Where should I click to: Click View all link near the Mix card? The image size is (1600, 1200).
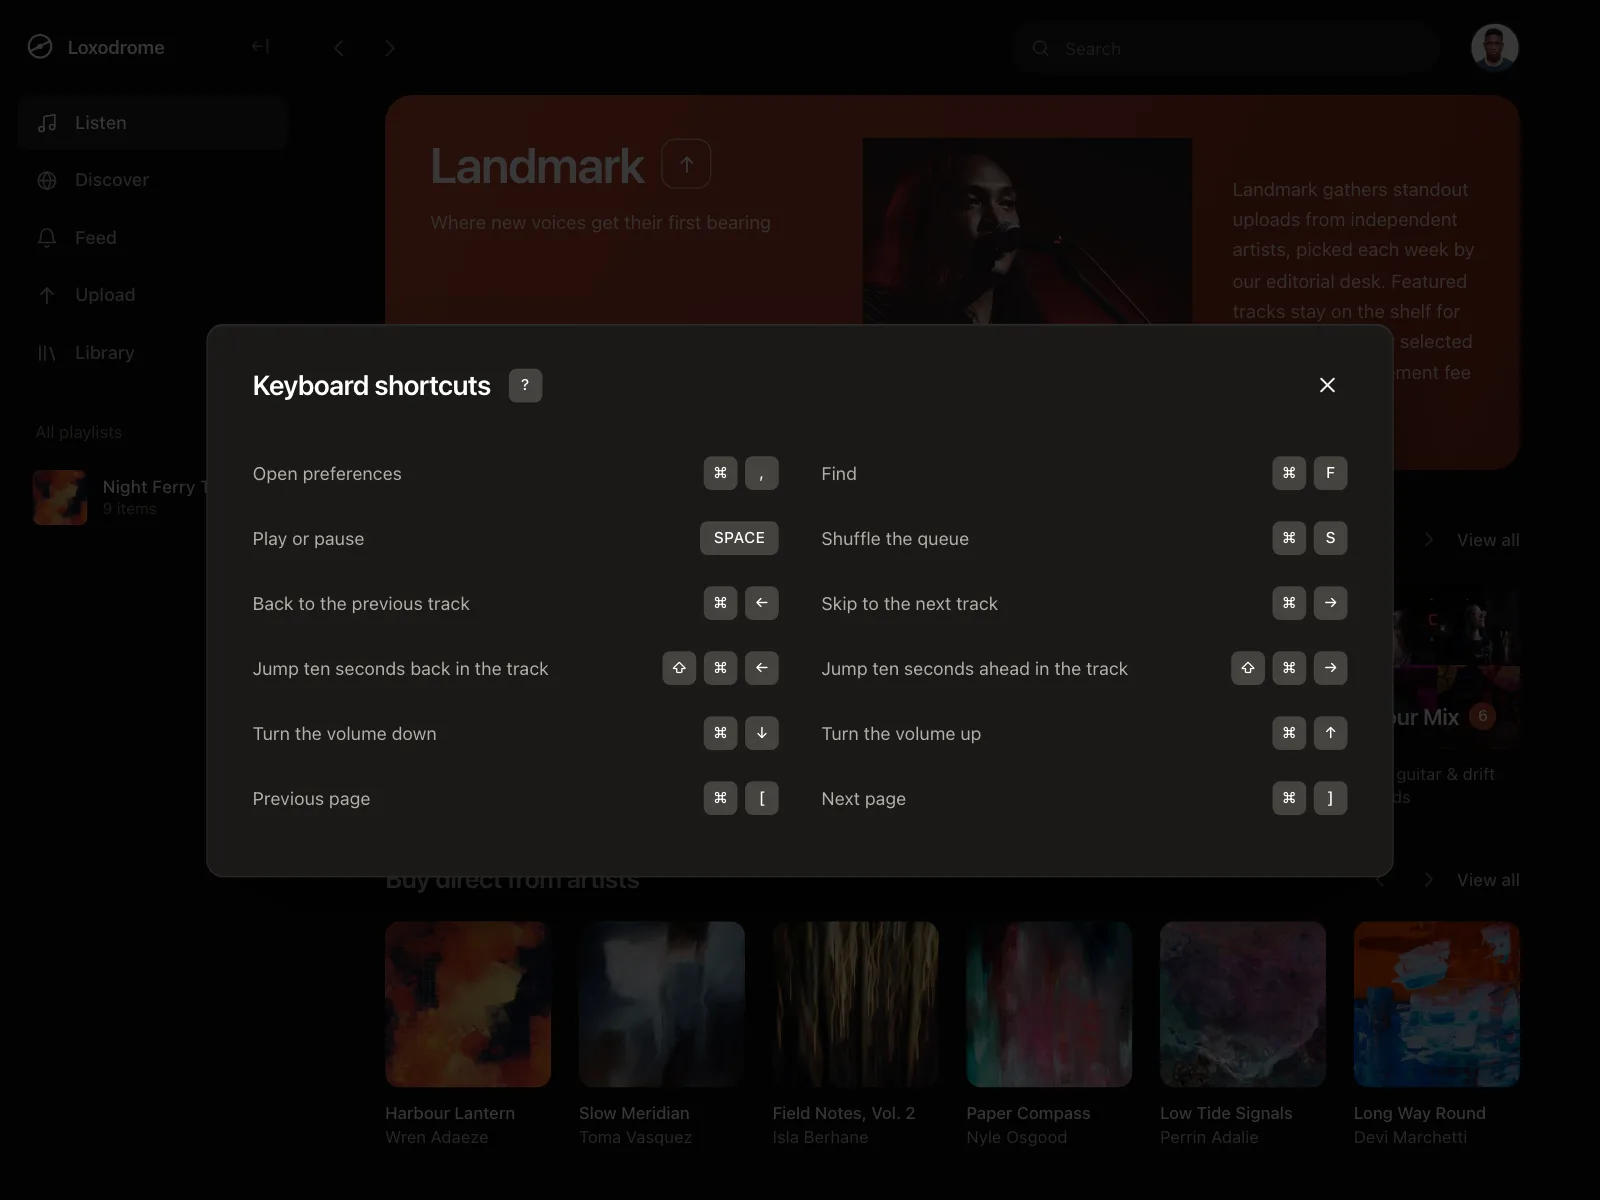(1488, 540)
